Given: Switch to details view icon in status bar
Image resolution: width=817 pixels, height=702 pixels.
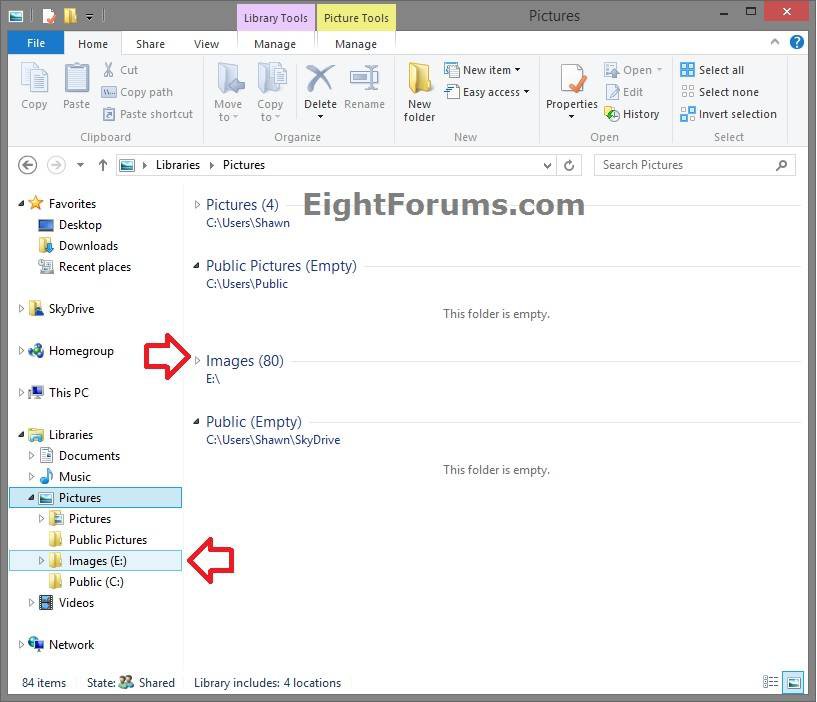Looking at the screenshot, I should pyautogui.click(x=770, y=683).
